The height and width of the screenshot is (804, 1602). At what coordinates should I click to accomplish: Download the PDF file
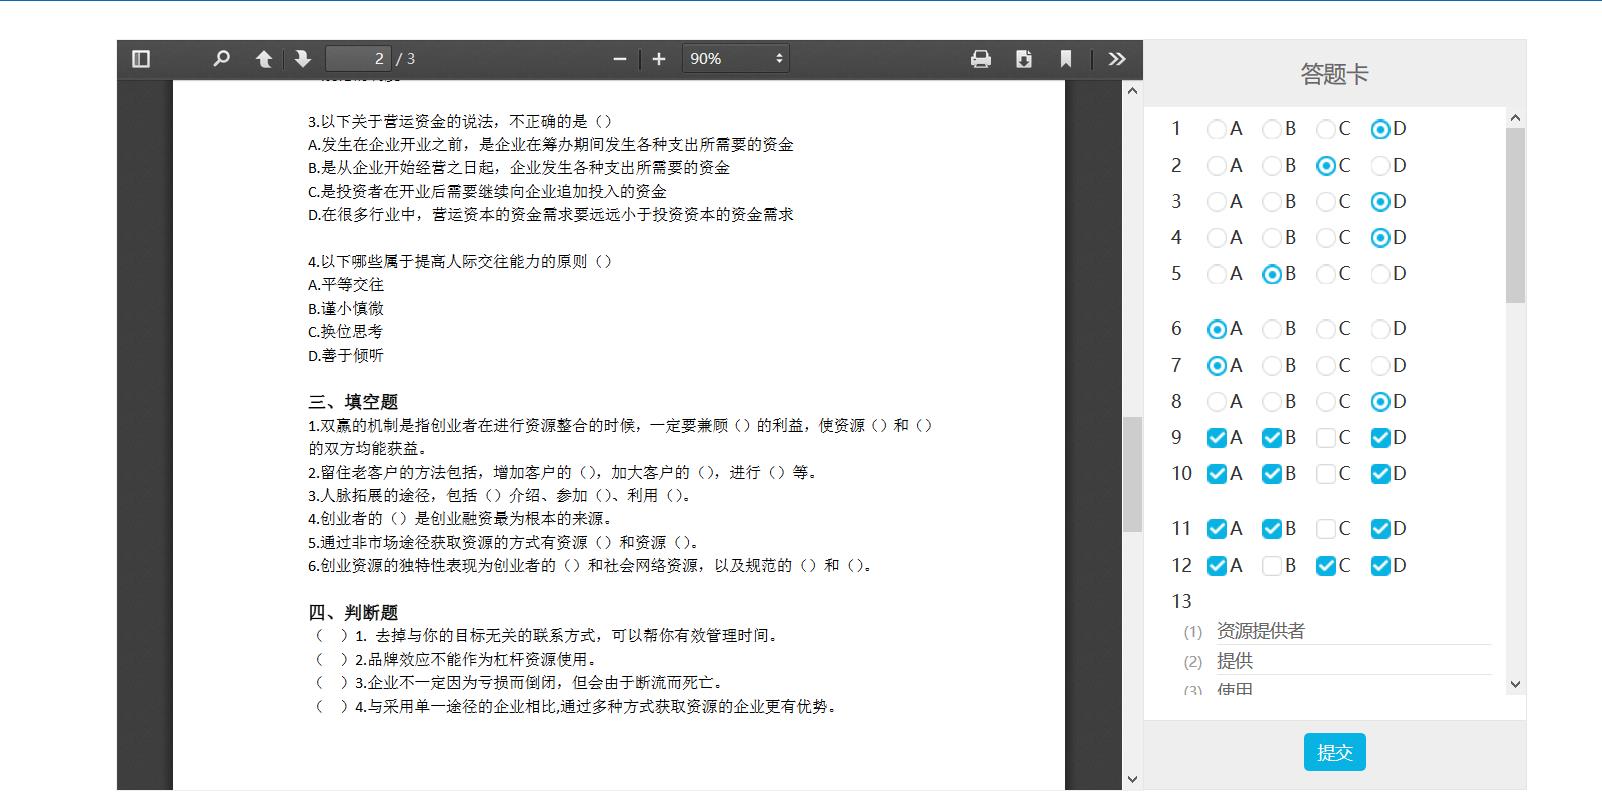pyautogui.click(x=1023, y=59)
